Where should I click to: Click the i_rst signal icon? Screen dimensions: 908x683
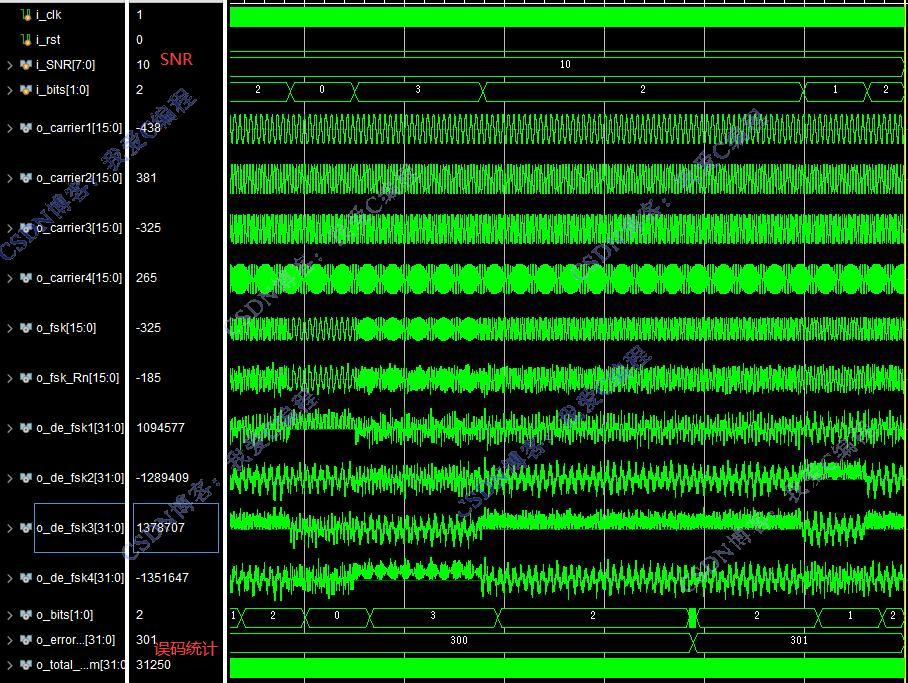pos(25,40)
